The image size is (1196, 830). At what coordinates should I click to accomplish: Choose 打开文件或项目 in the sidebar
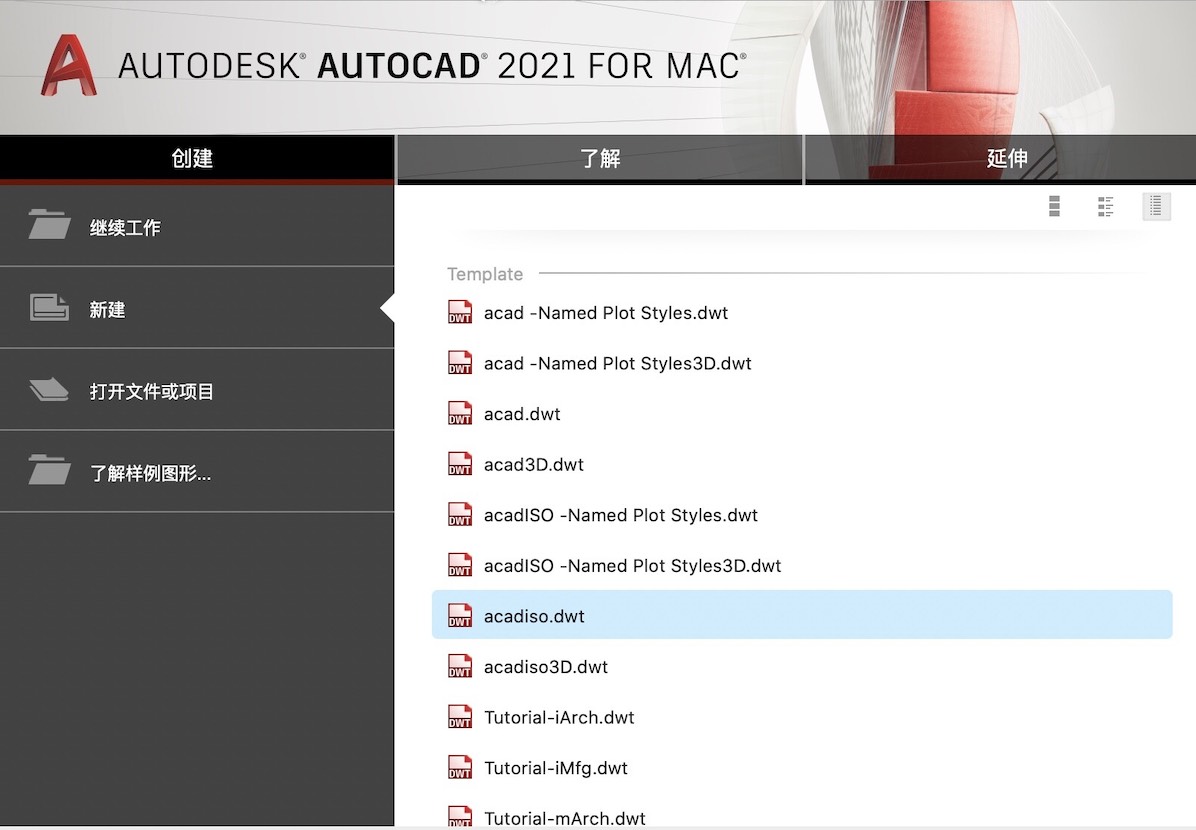[197, 391]
